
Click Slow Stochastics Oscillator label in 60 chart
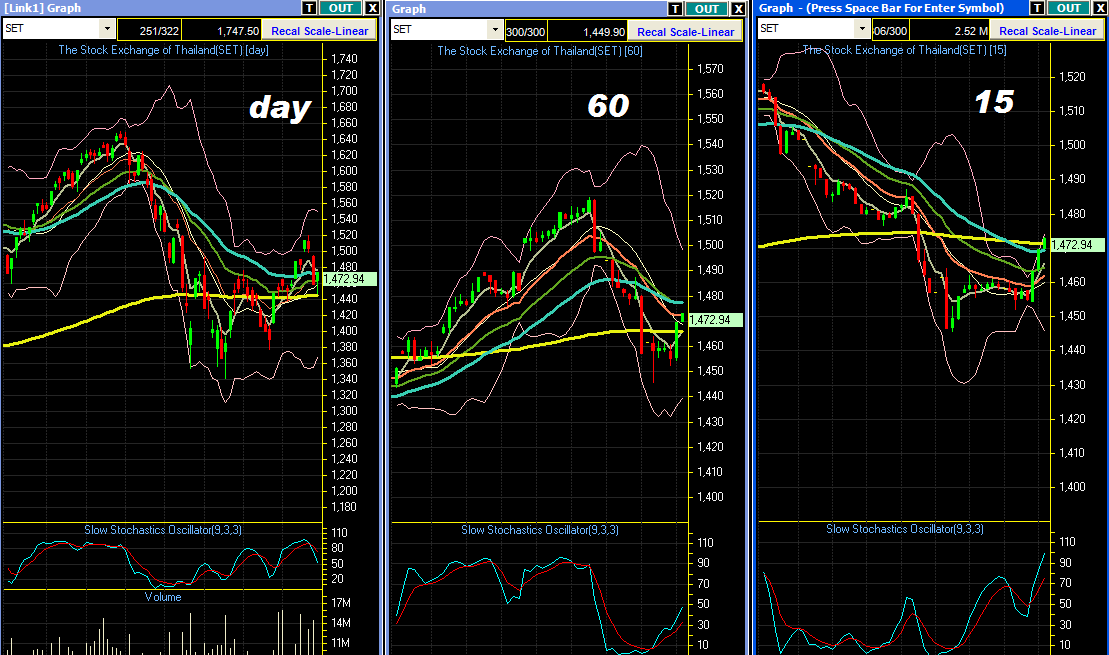pos(540,530)
